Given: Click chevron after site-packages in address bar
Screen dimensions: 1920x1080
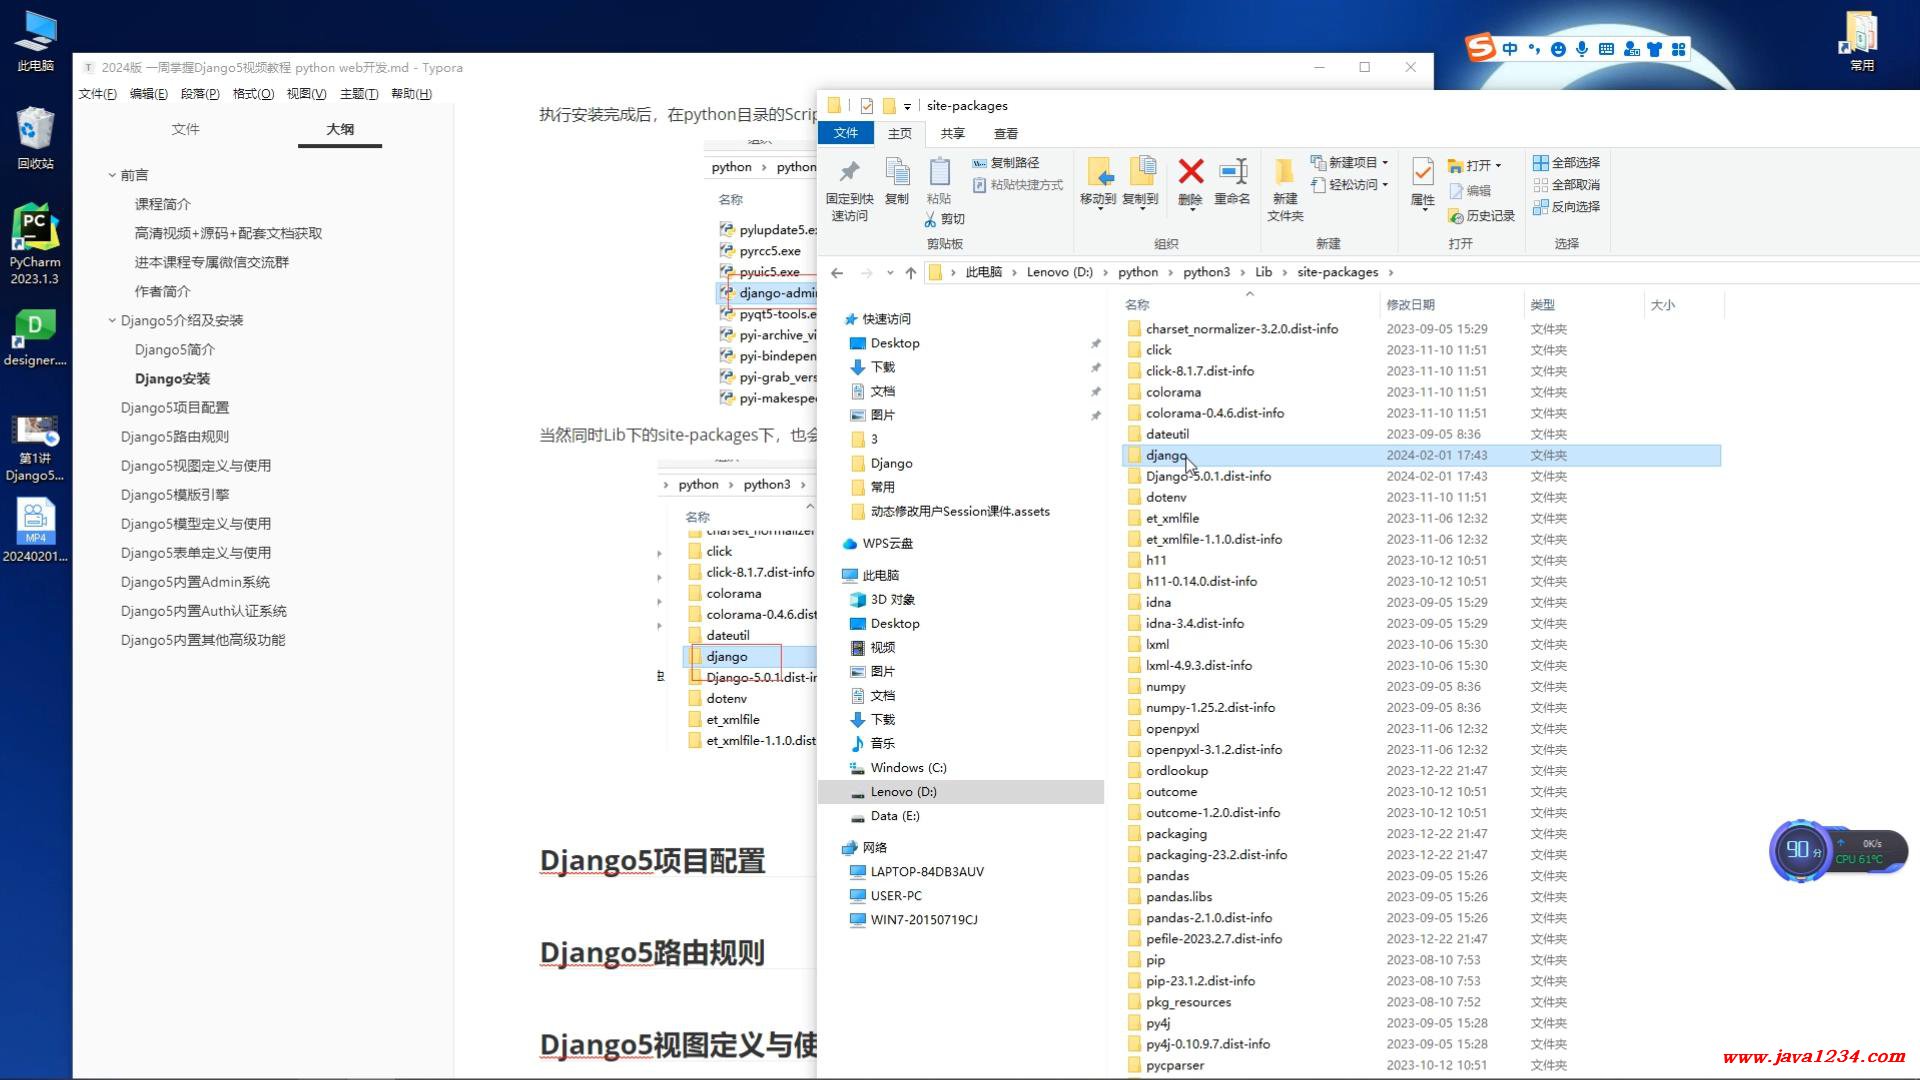Looking at the screenshot, I should pyautogui.click(x=1390, y=273).
